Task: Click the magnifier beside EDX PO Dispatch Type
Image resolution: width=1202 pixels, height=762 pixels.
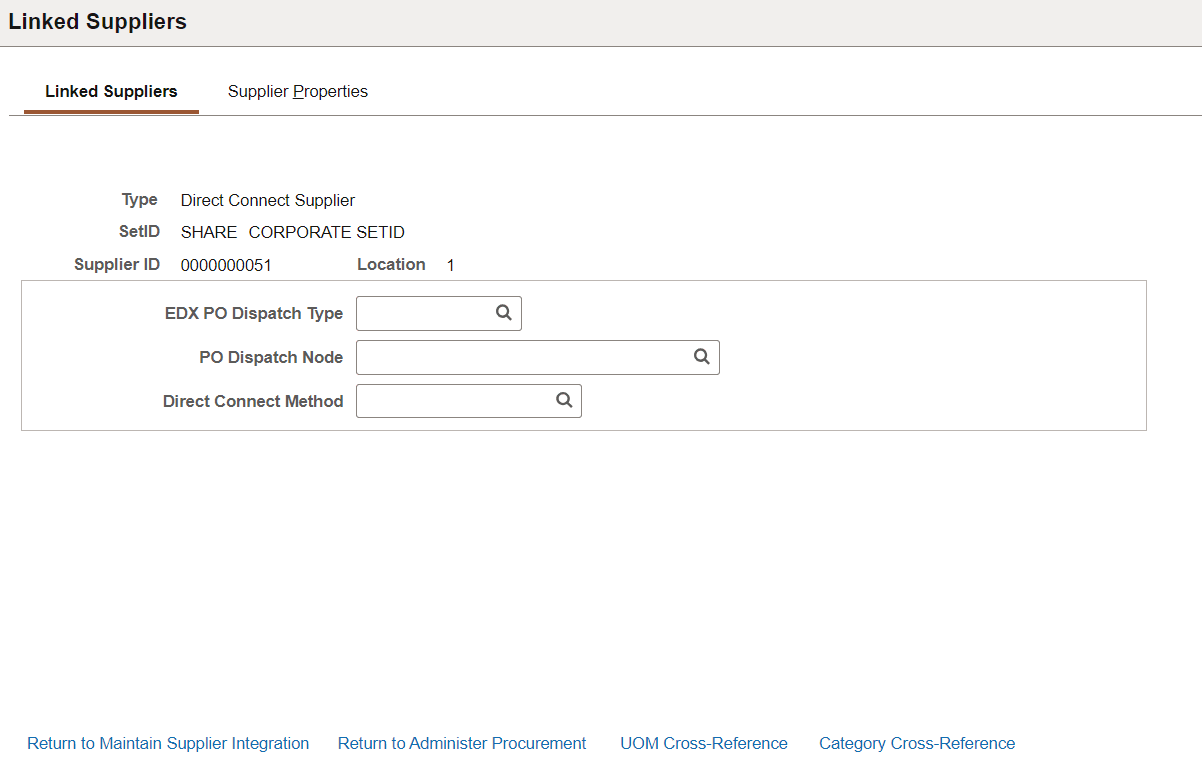Action: tap(502, 313)
